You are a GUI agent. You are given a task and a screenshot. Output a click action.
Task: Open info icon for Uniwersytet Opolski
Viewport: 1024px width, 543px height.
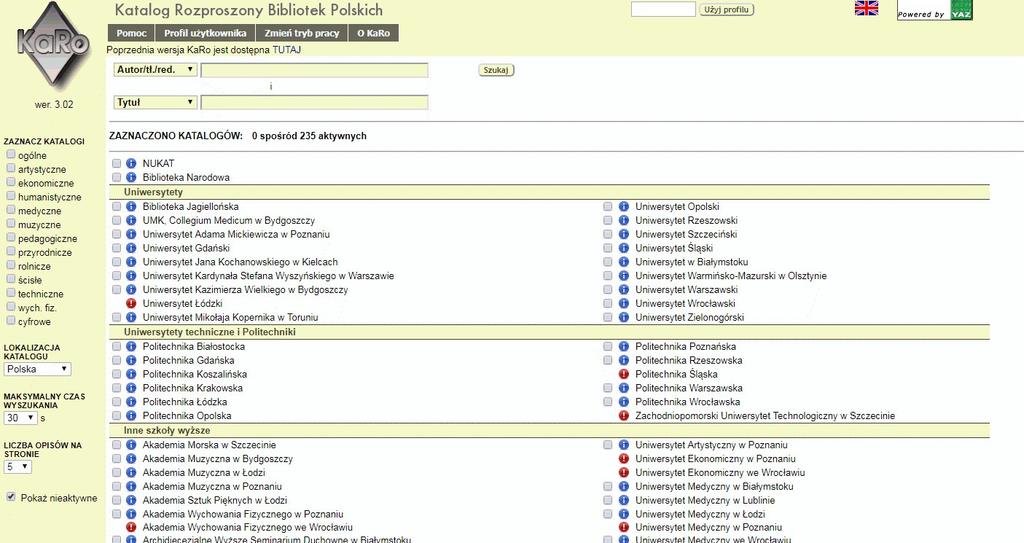tap(624, 206)
